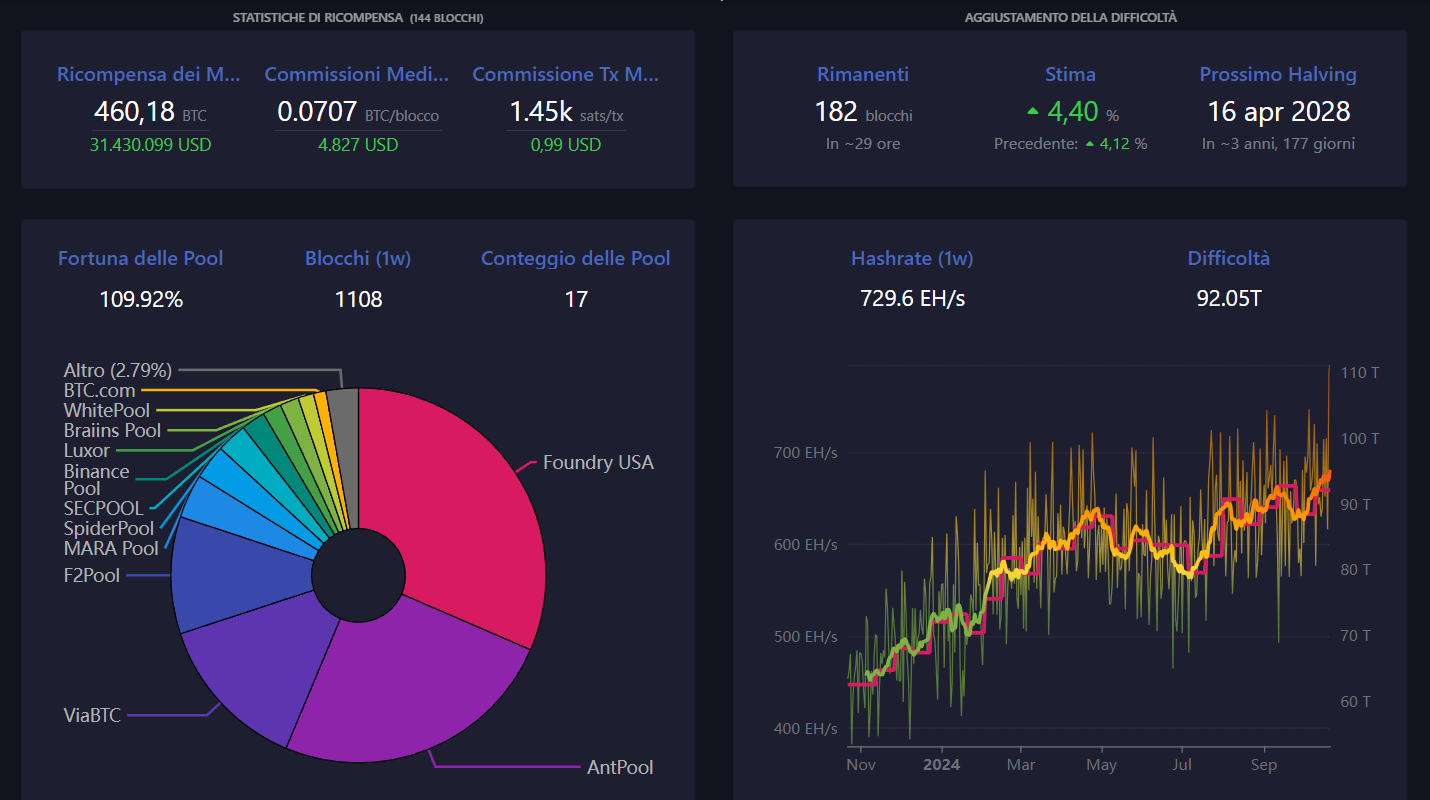Click the 400 EH/s axis label
This screenshot has height=800, width=1430.
click(806, 729)
